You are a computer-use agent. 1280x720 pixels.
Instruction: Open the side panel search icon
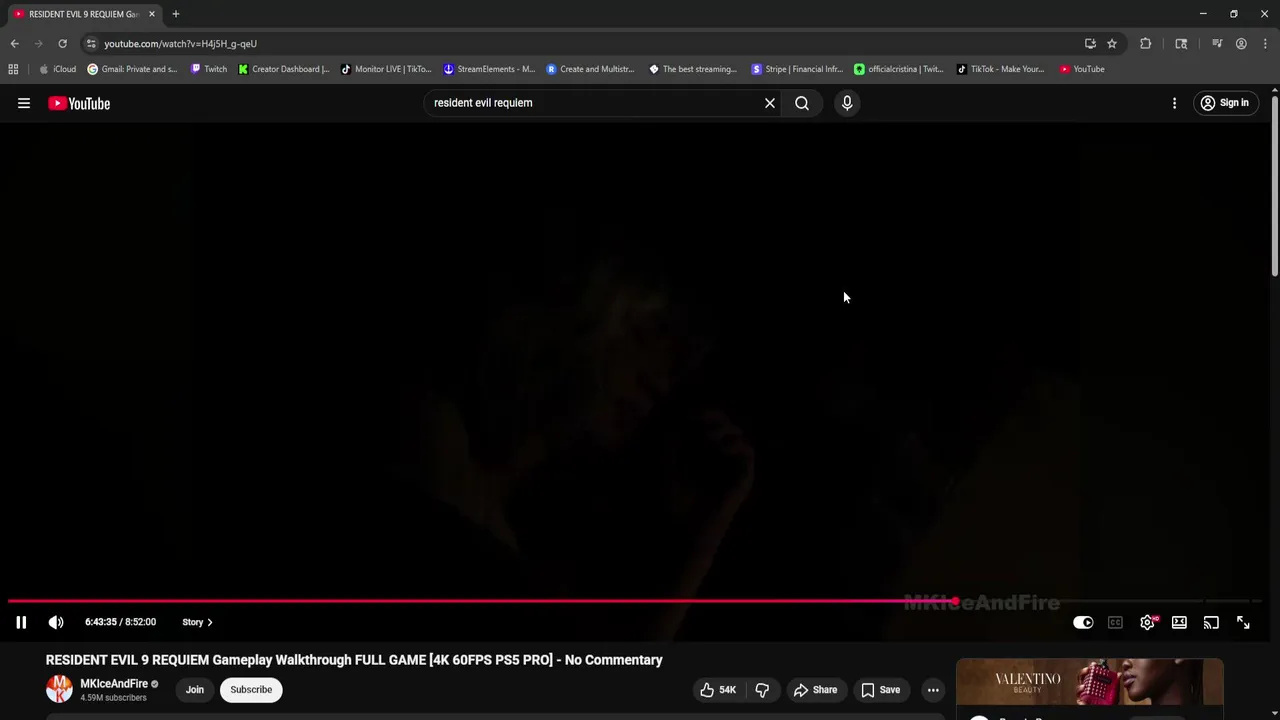(1181, 44)
